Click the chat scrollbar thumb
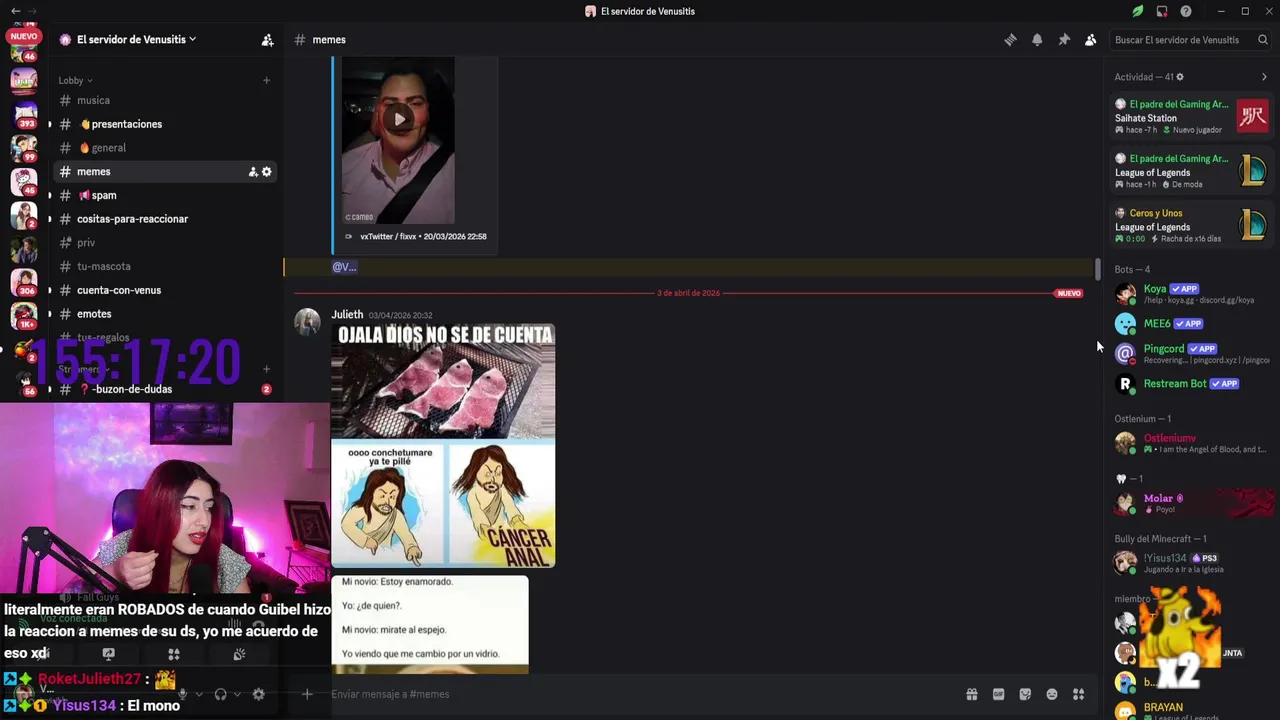Image resolution: width=1280 pixels, height=720 pixels. (1098, 269)
